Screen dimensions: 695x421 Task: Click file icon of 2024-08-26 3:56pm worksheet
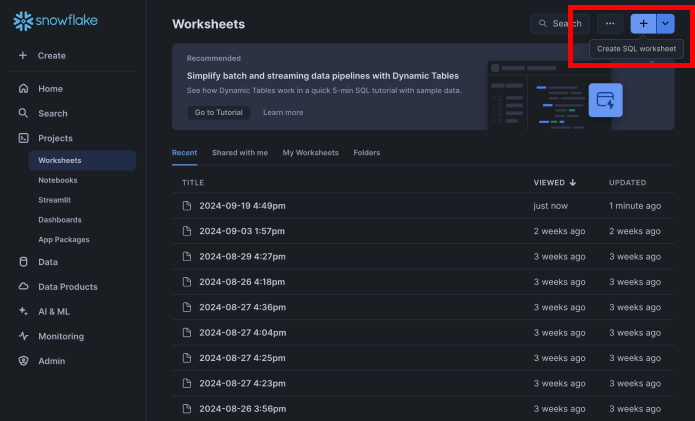point(187,408)
